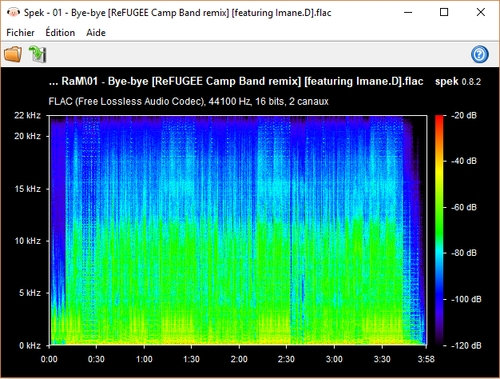Click the 10 kHz frequency label

tap(27, 241)
